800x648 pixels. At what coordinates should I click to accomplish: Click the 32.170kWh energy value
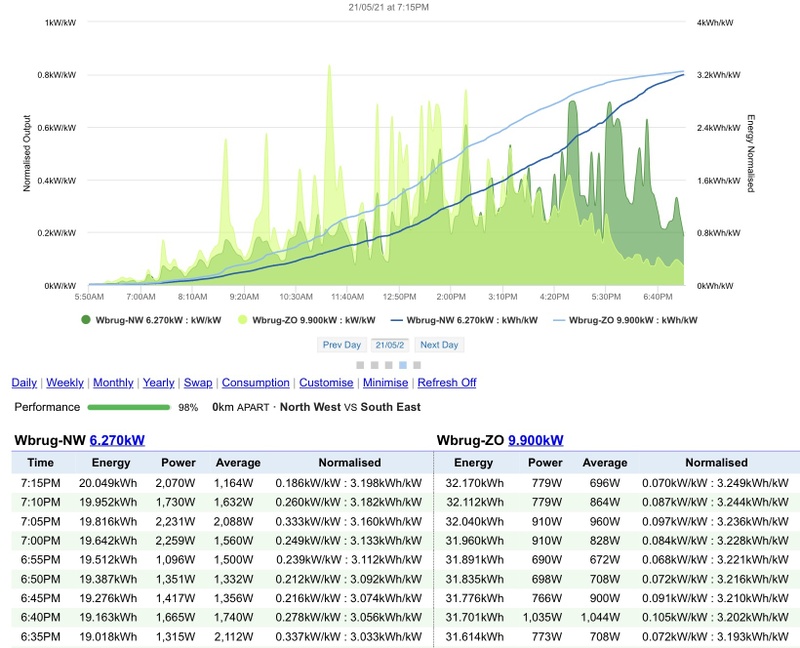[x=474, y=483]
